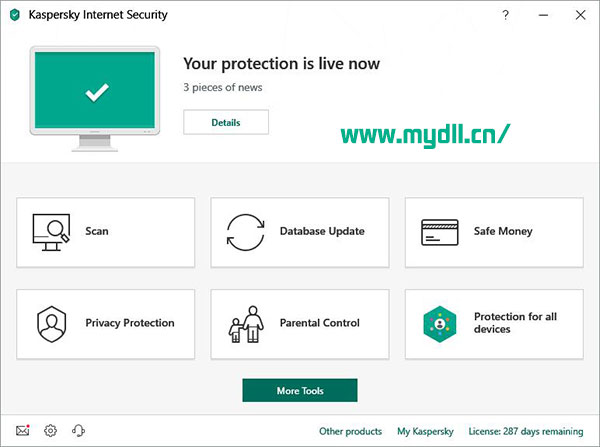Open the Other products link

coord(351,431)
